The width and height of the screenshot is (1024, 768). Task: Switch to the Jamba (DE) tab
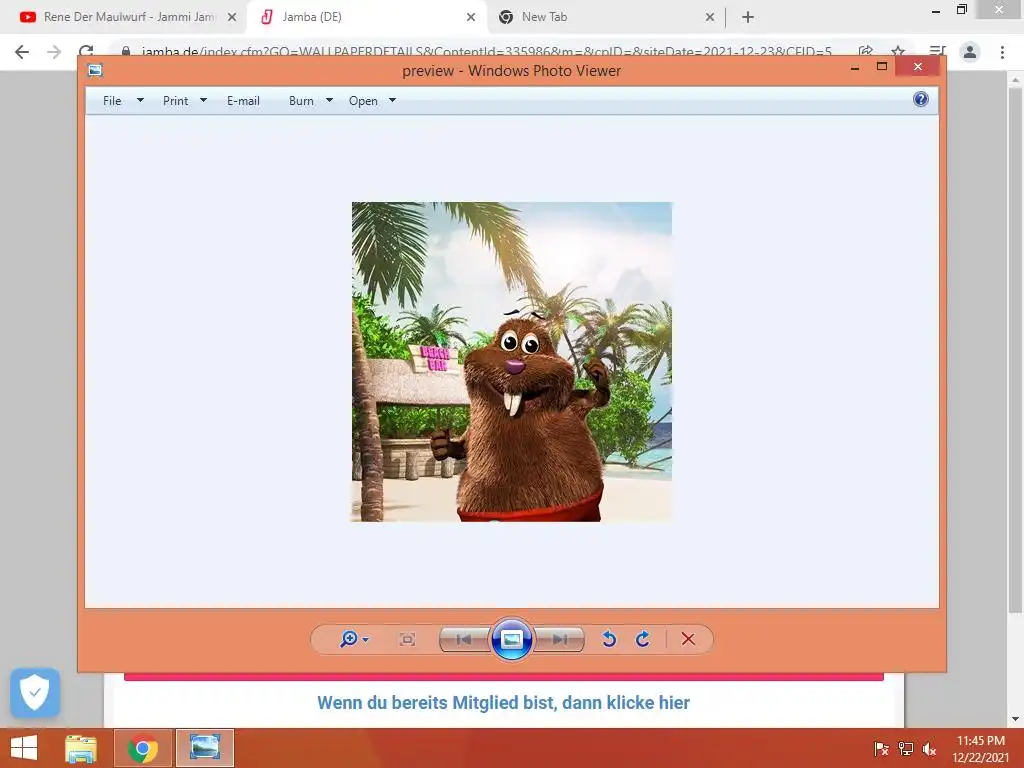(x=366, y=17)
